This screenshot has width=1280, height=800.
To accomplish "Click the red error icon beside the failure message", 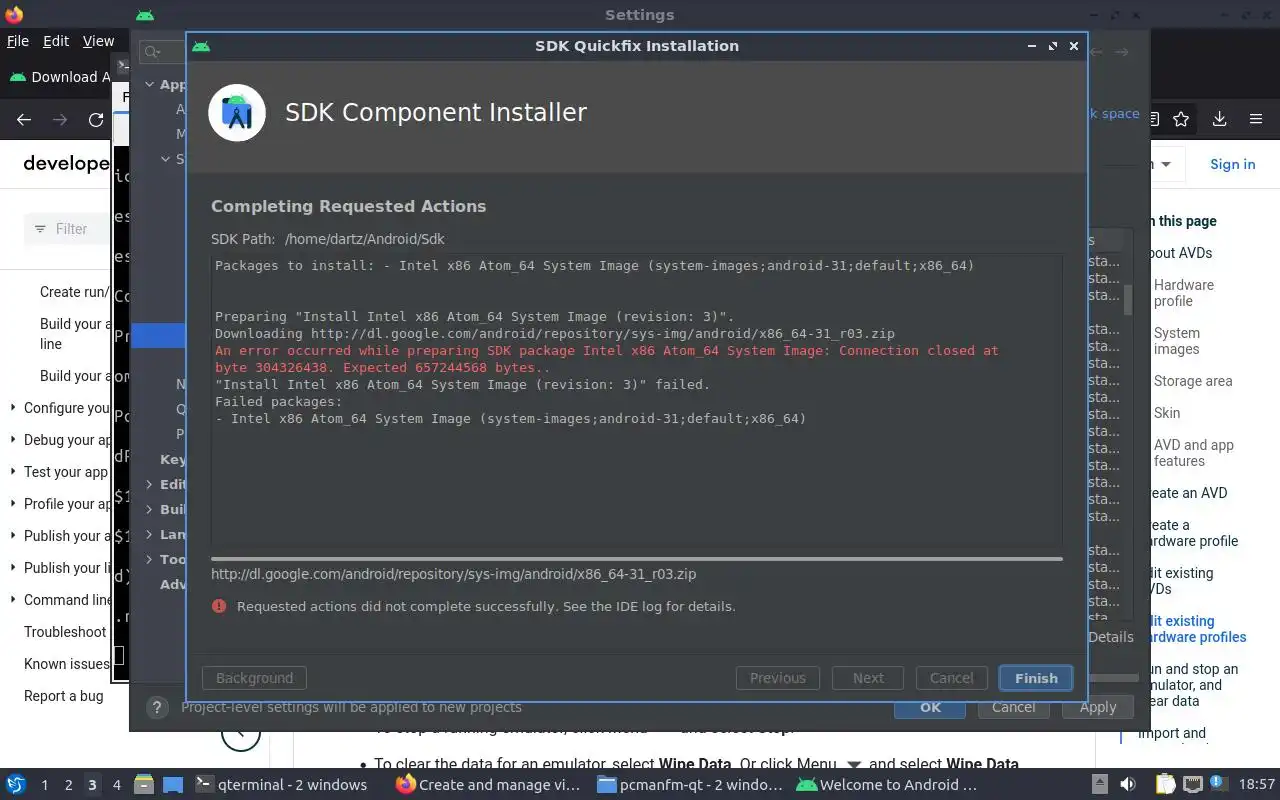I will (219, 606).
